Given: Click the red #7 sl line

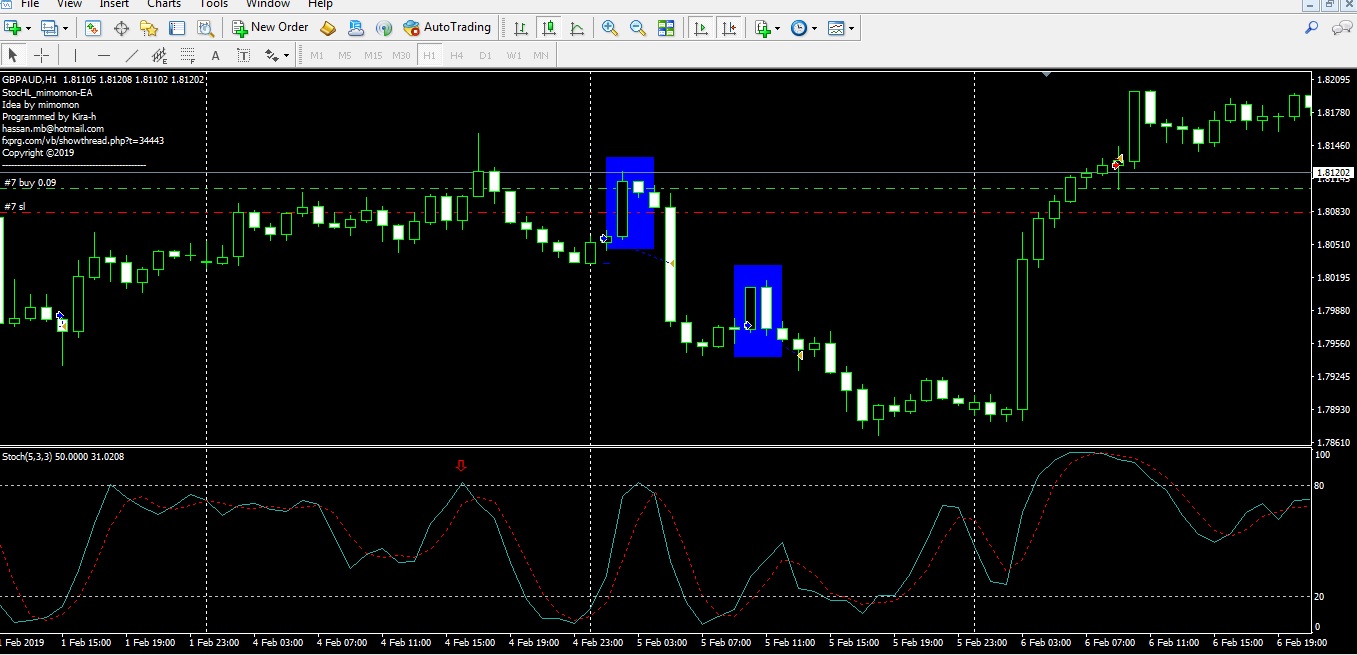Looking at the screenshot, I should (x=600, y=212).
